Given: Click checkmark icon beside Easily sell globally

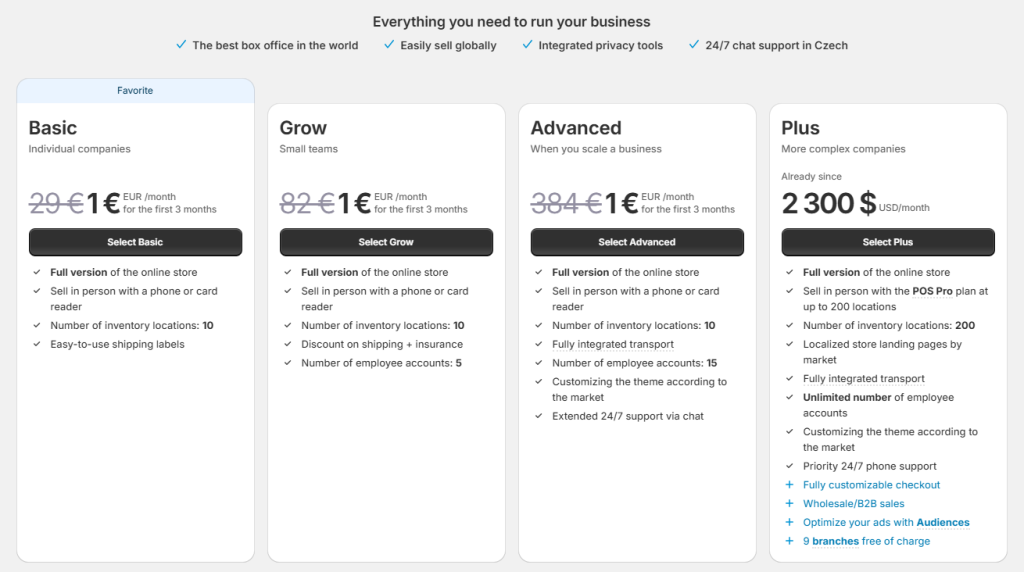Looking at the screenshot, I should coord(389,45).
